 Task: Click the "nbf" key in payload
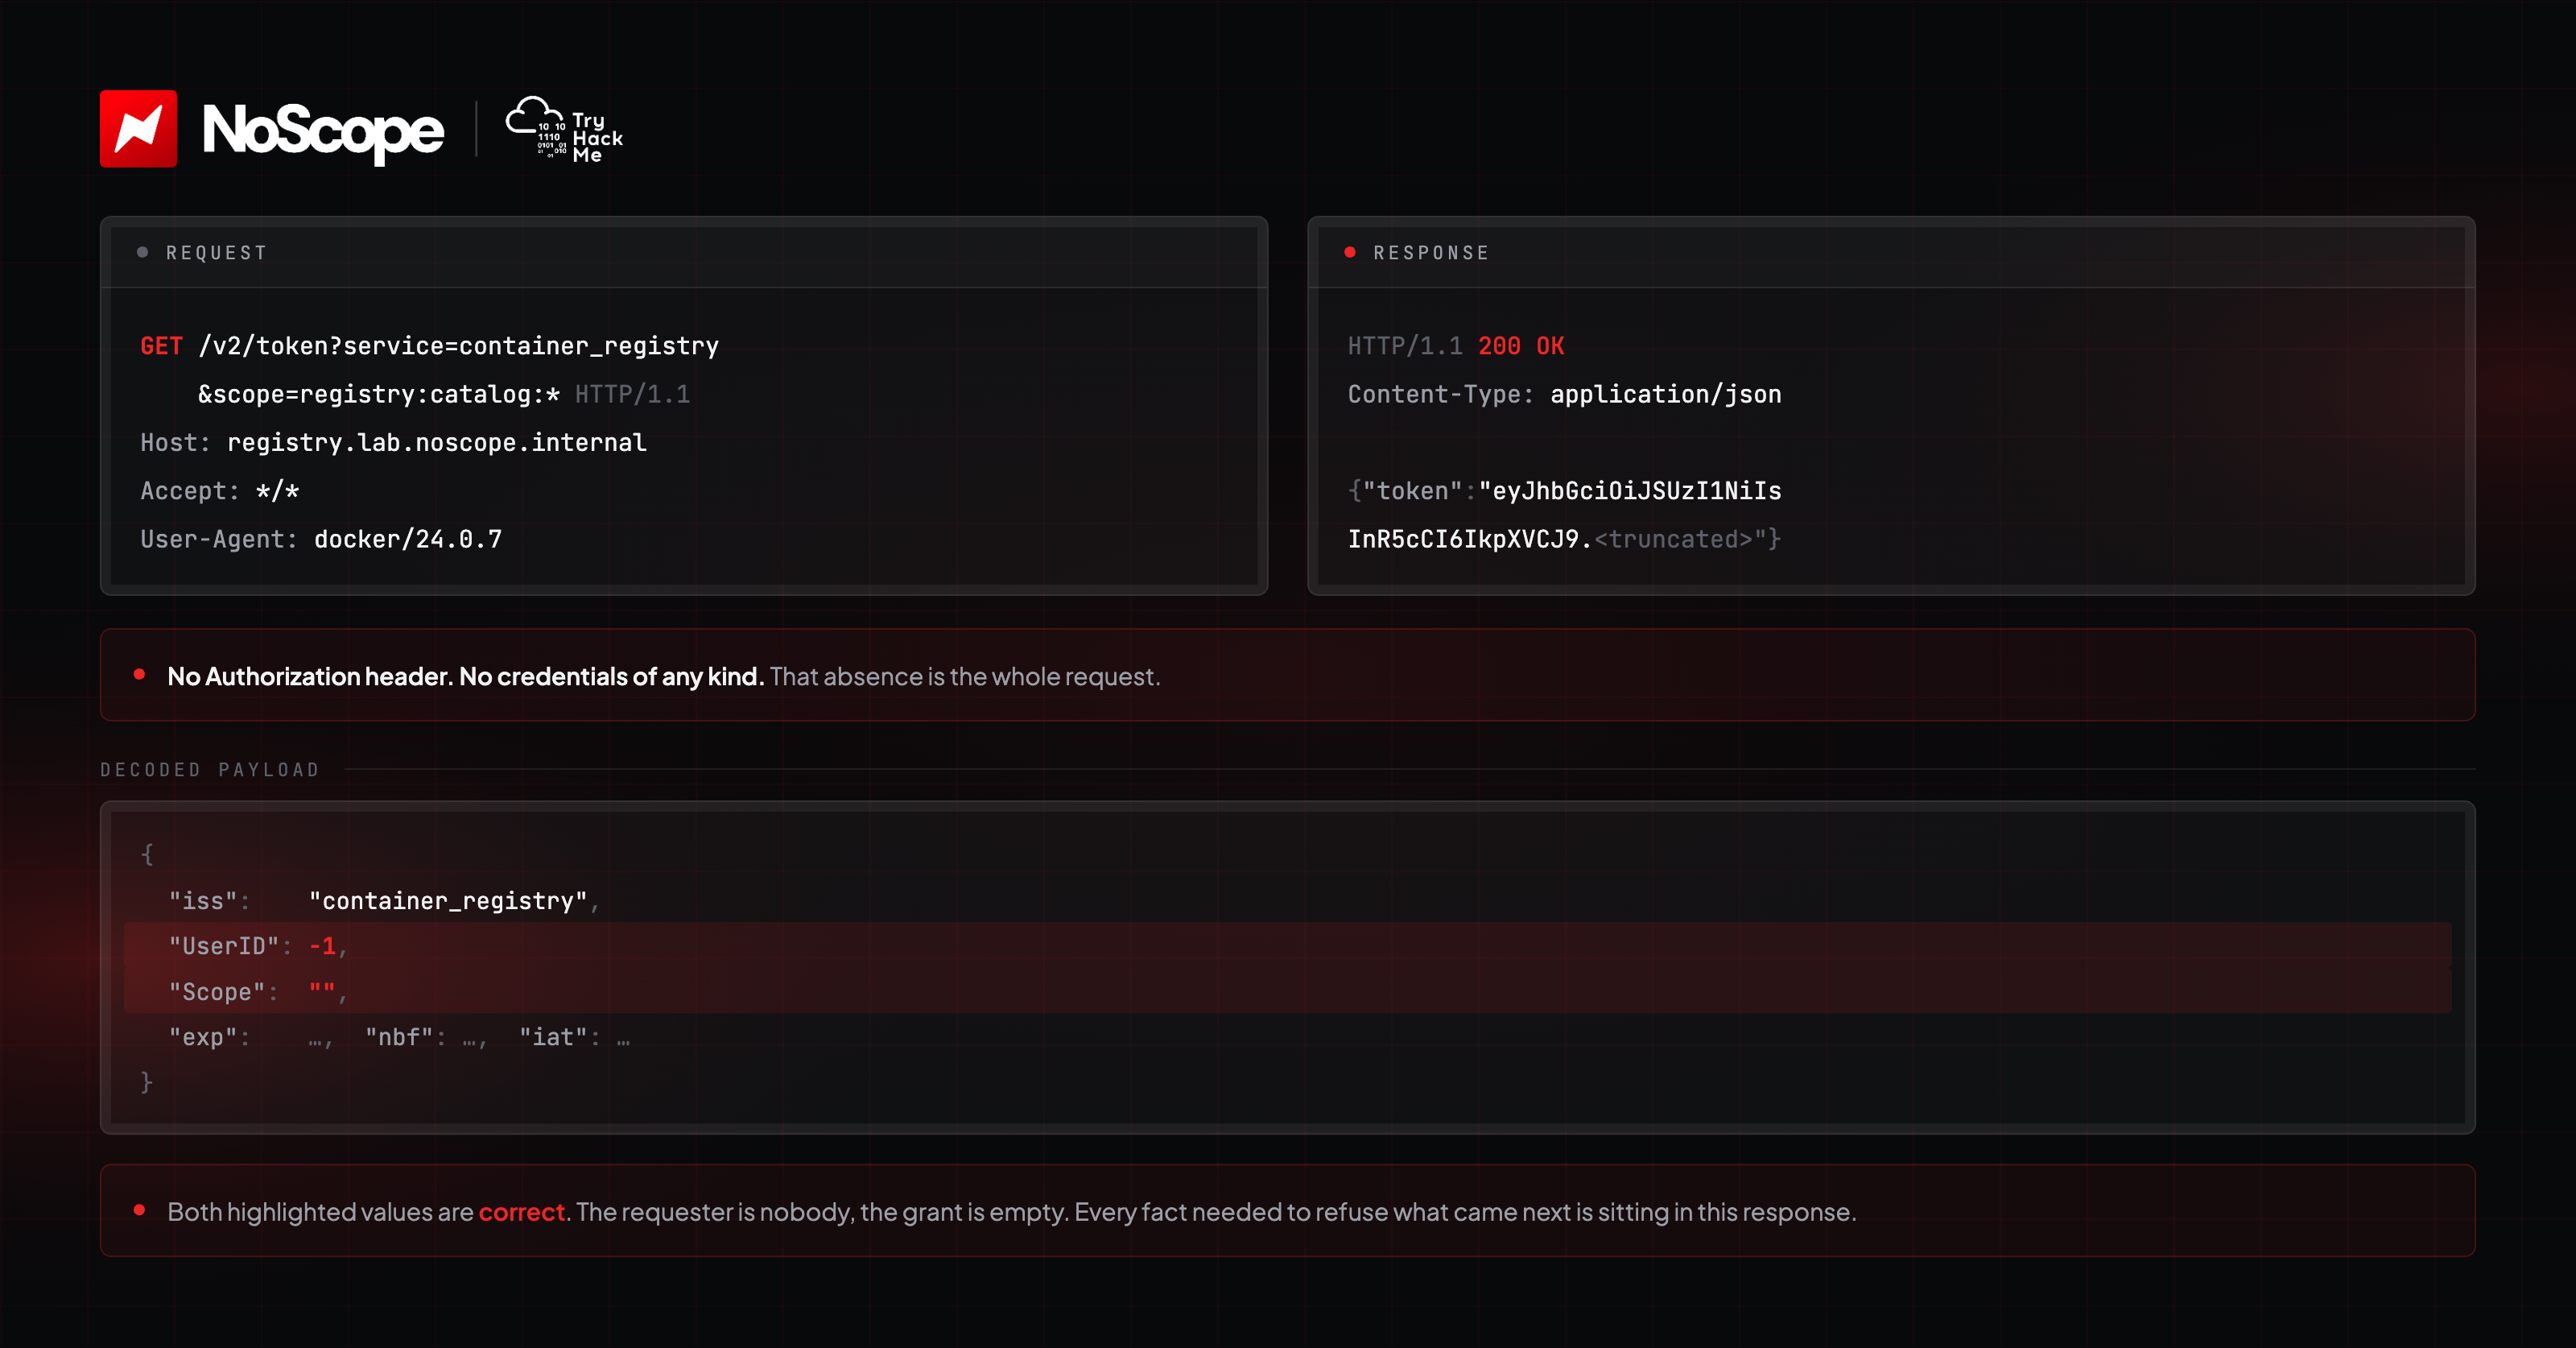click(399, 1037)
